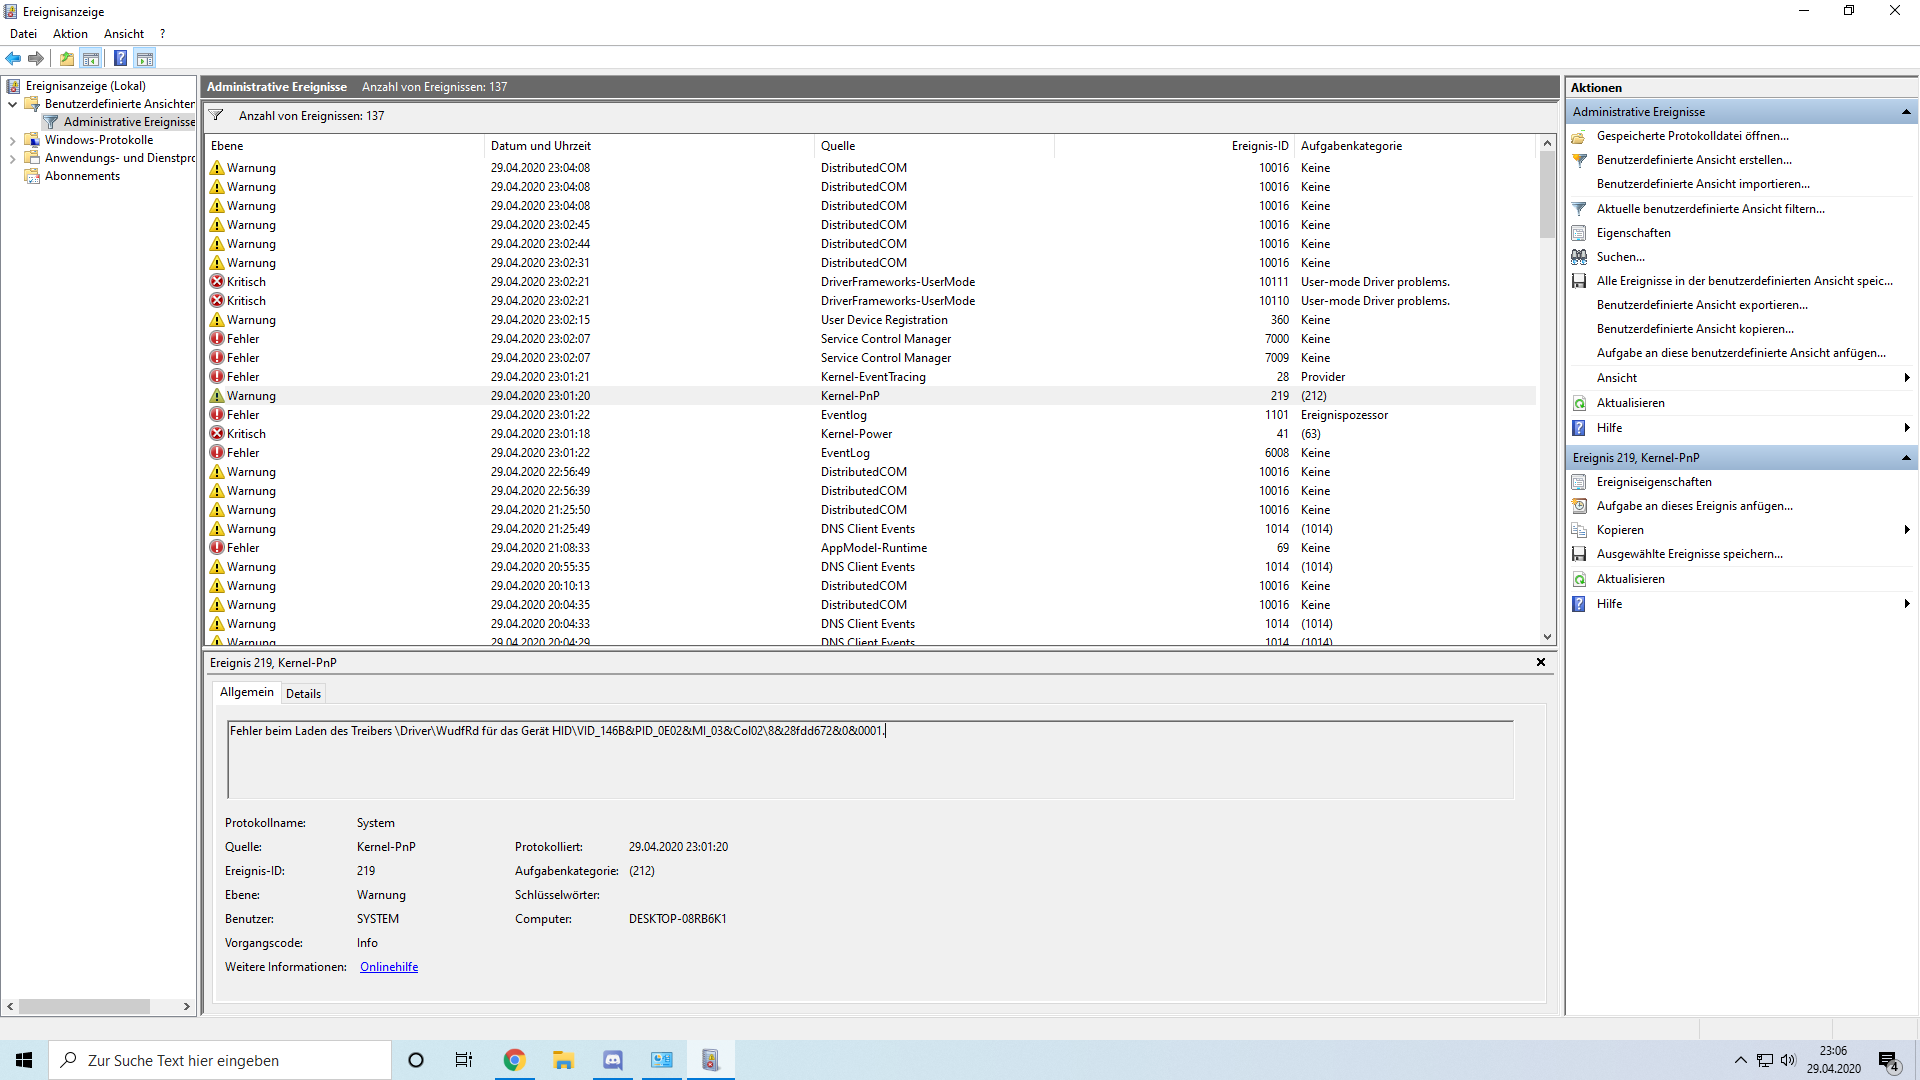Click the Back arrow toolbar icon

pyautogui.click(x=13, y=58)
